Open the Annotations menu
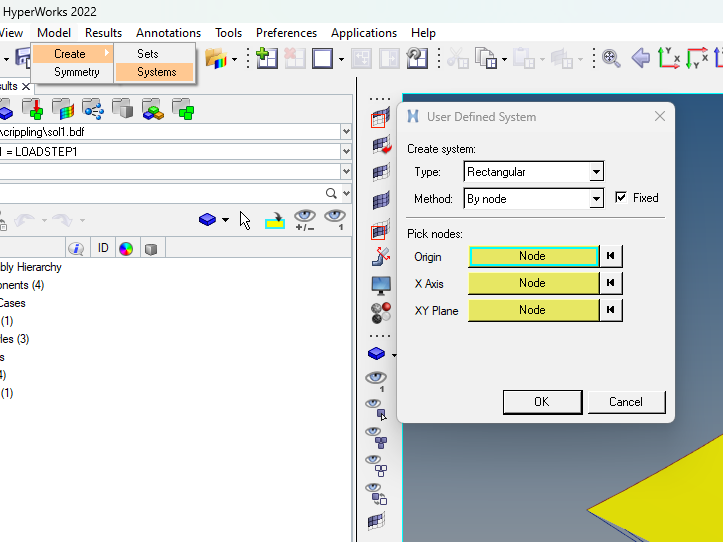The height and width of the screenshot is (542, 723). (x=168, y=33)
